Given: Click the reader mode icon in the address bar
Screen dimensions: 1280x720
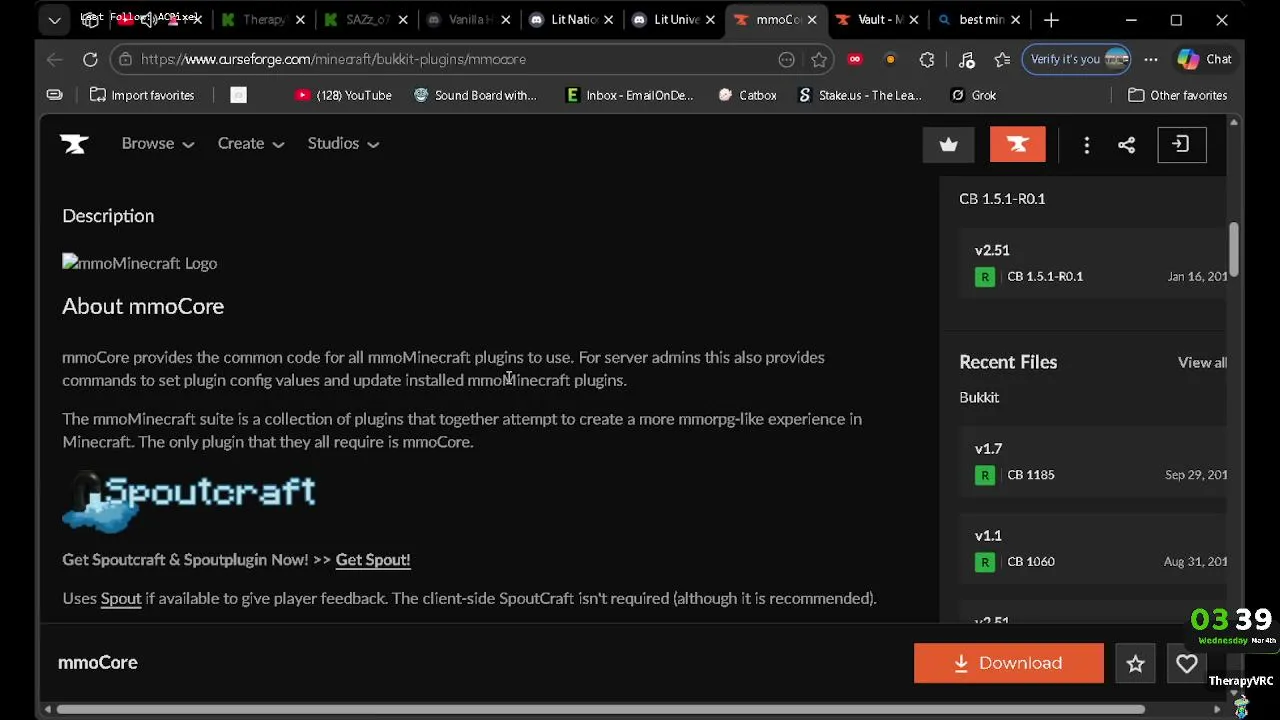Looking at the screenshot, I should [787, 59].
